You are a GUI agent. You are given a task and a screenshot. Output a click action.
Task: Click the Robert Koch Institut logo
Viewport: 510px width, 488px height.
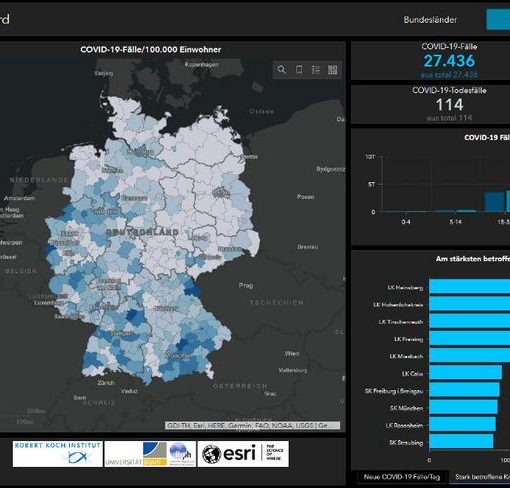click(57, 454)
